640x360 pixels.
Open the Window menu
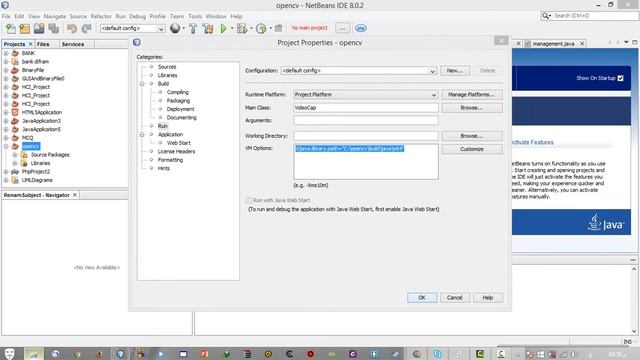[x=216, y=16]
